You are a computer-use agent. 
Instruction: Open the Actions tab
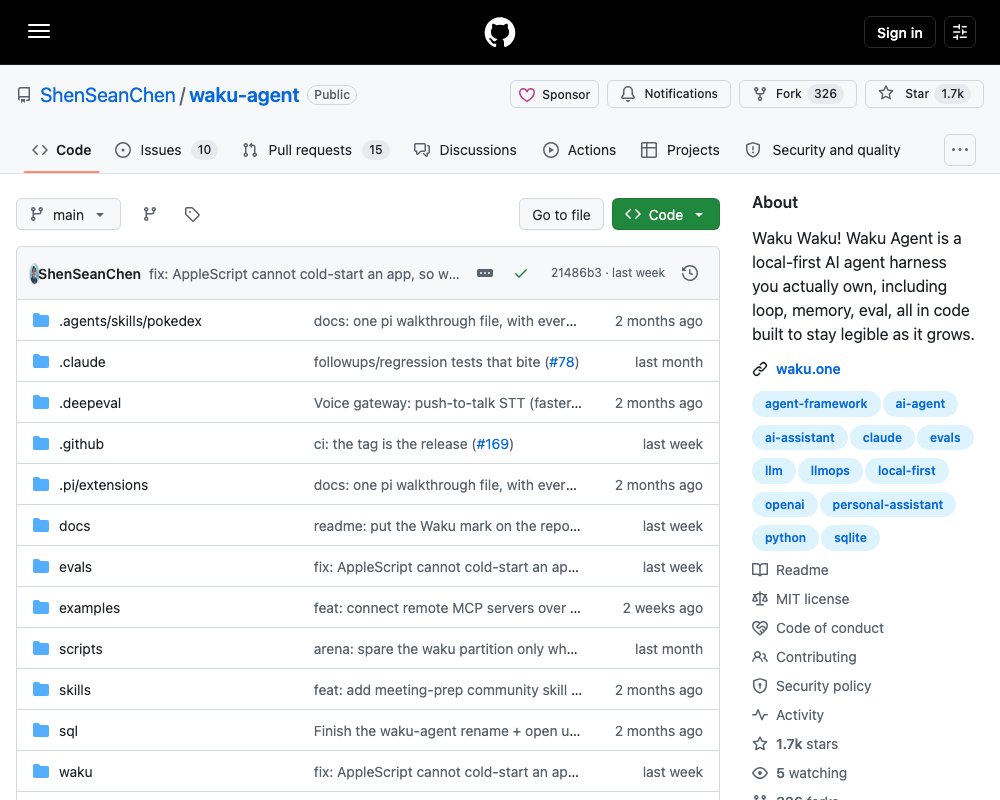[x=579, y=150]
